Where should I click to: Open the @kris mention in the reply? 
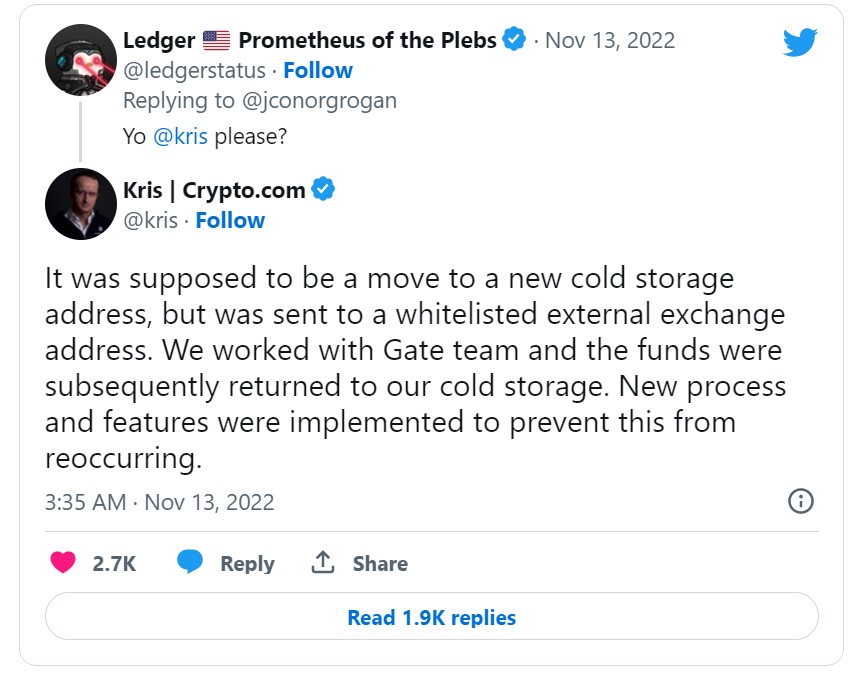point(180,136)
